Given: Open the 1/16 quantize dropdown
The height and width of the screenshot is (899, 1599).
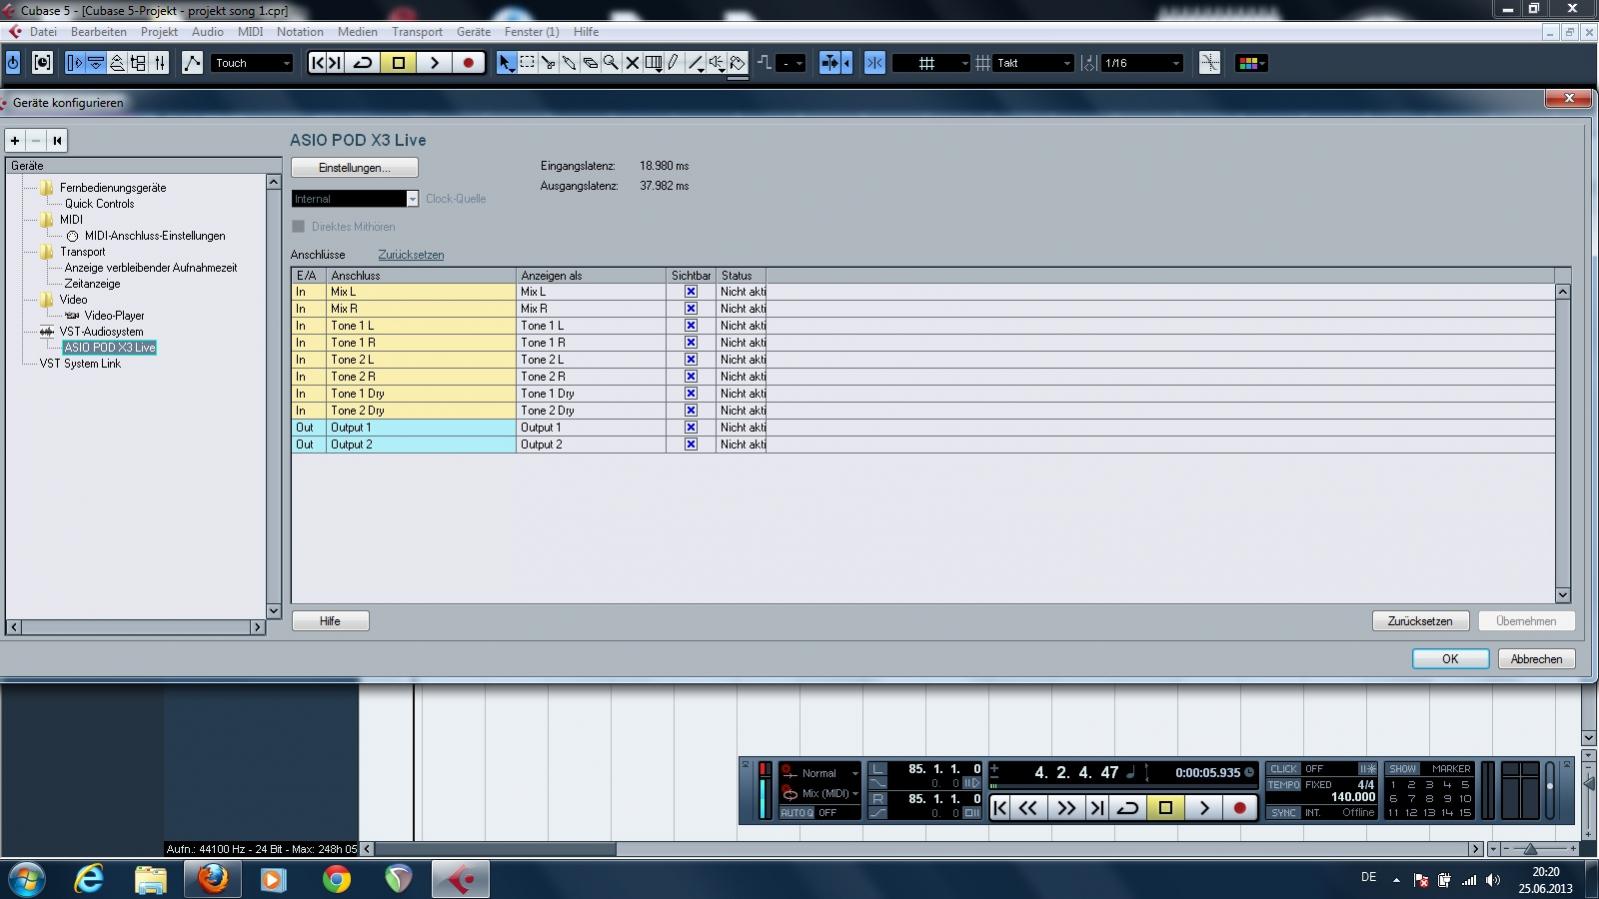Looking at the screenshot, I should point(1142,63).
